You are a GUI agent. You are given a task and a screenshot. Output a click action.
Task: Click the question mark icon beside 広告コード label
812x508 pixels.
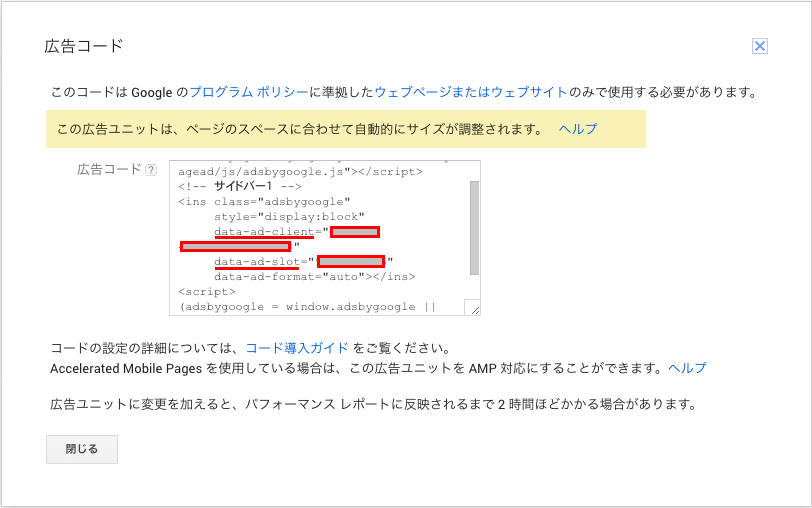(x=151, y=170)
